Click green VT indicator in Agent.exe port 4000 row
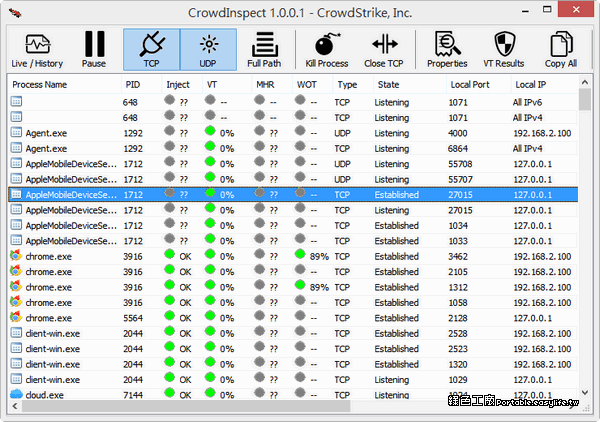Image resolution: width=600 pixels, height=422 pixels. [x=210, y=131]
